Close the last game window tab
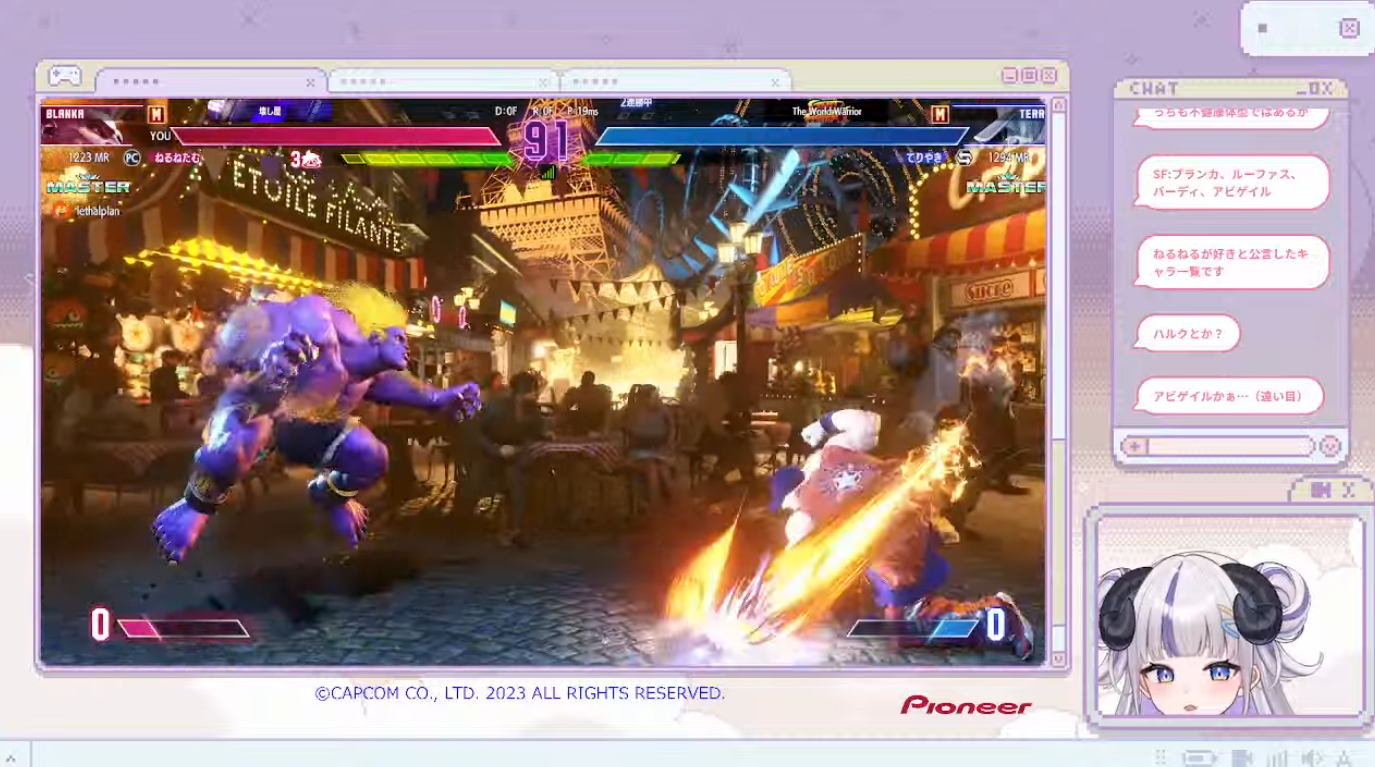This screenshot has width=1375, height=767. (775, 83)
